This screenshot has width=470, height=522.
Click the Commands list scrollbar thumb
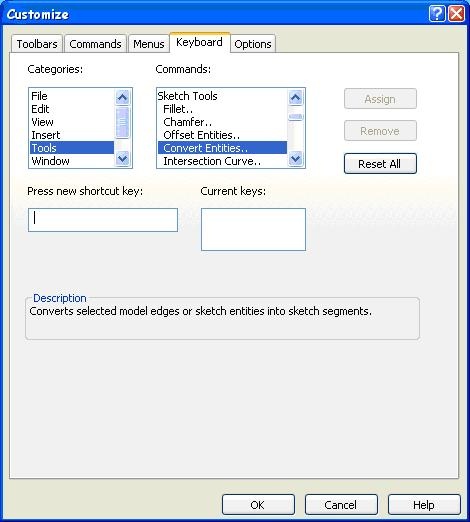tap(295, 116)
